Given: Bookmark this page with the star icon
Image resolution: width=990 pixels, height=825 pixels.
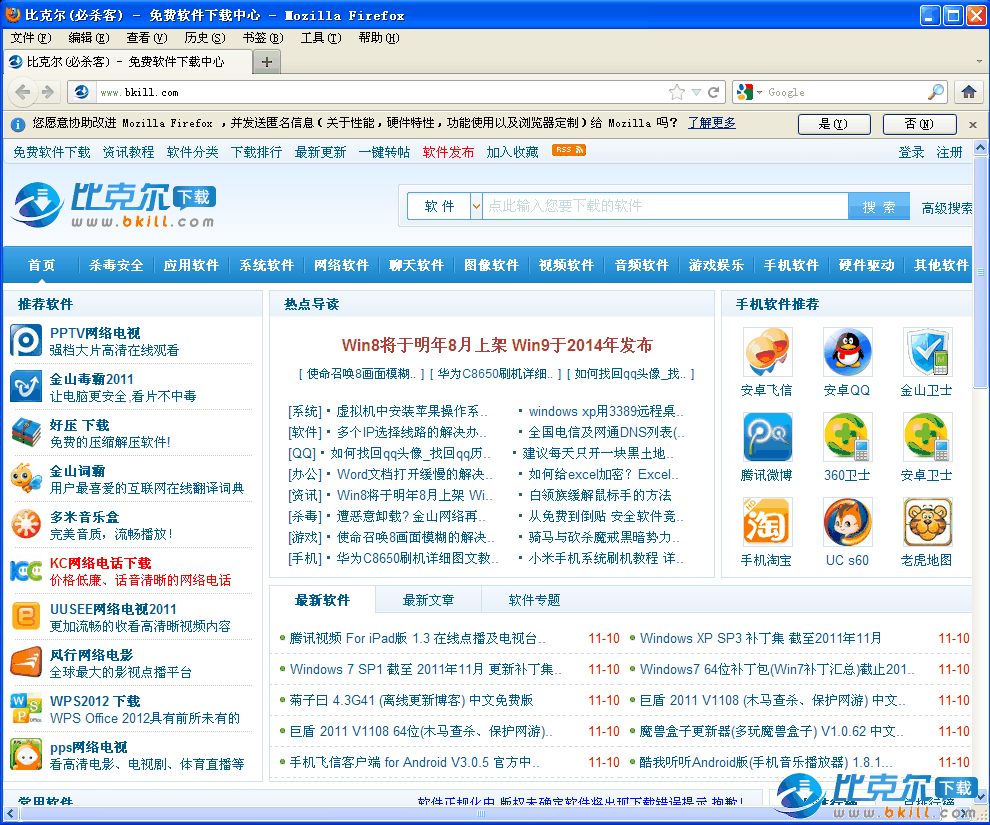Looking at the screenshot, I should [677, 92].
